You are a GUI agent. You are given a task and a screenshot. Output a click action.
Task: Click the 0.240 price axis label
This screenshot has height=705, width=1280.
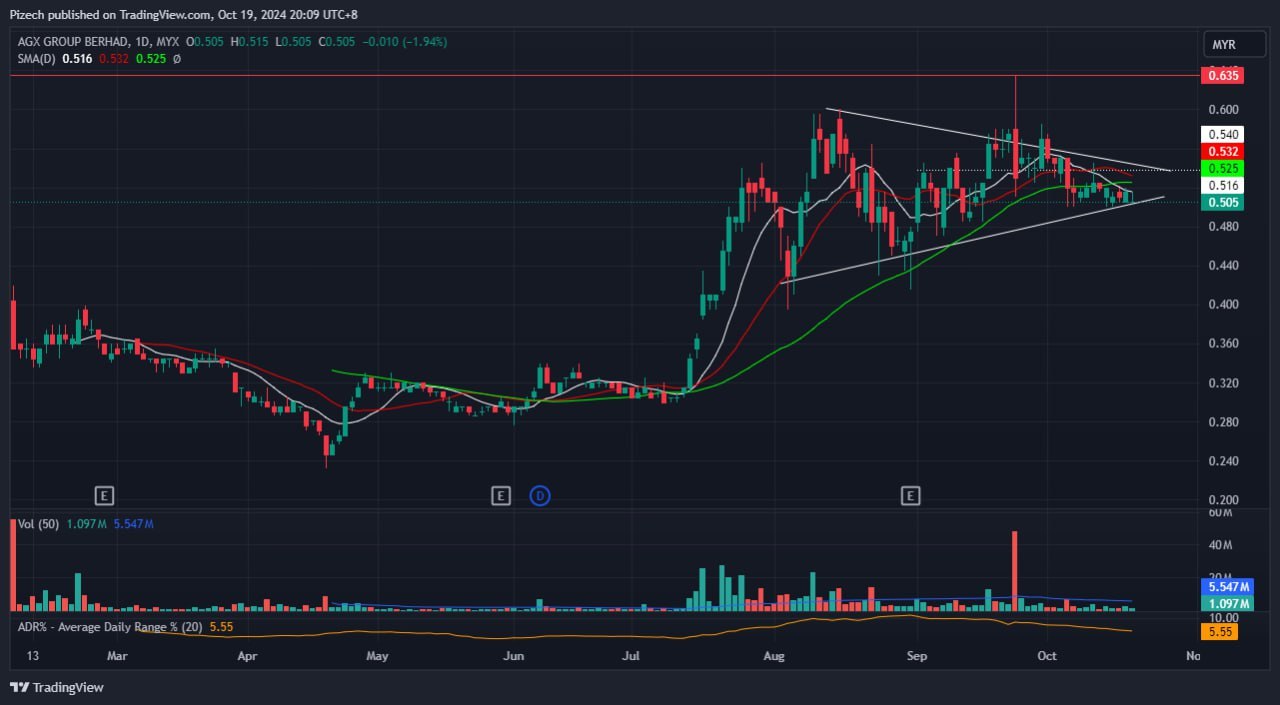(1225, 461)
